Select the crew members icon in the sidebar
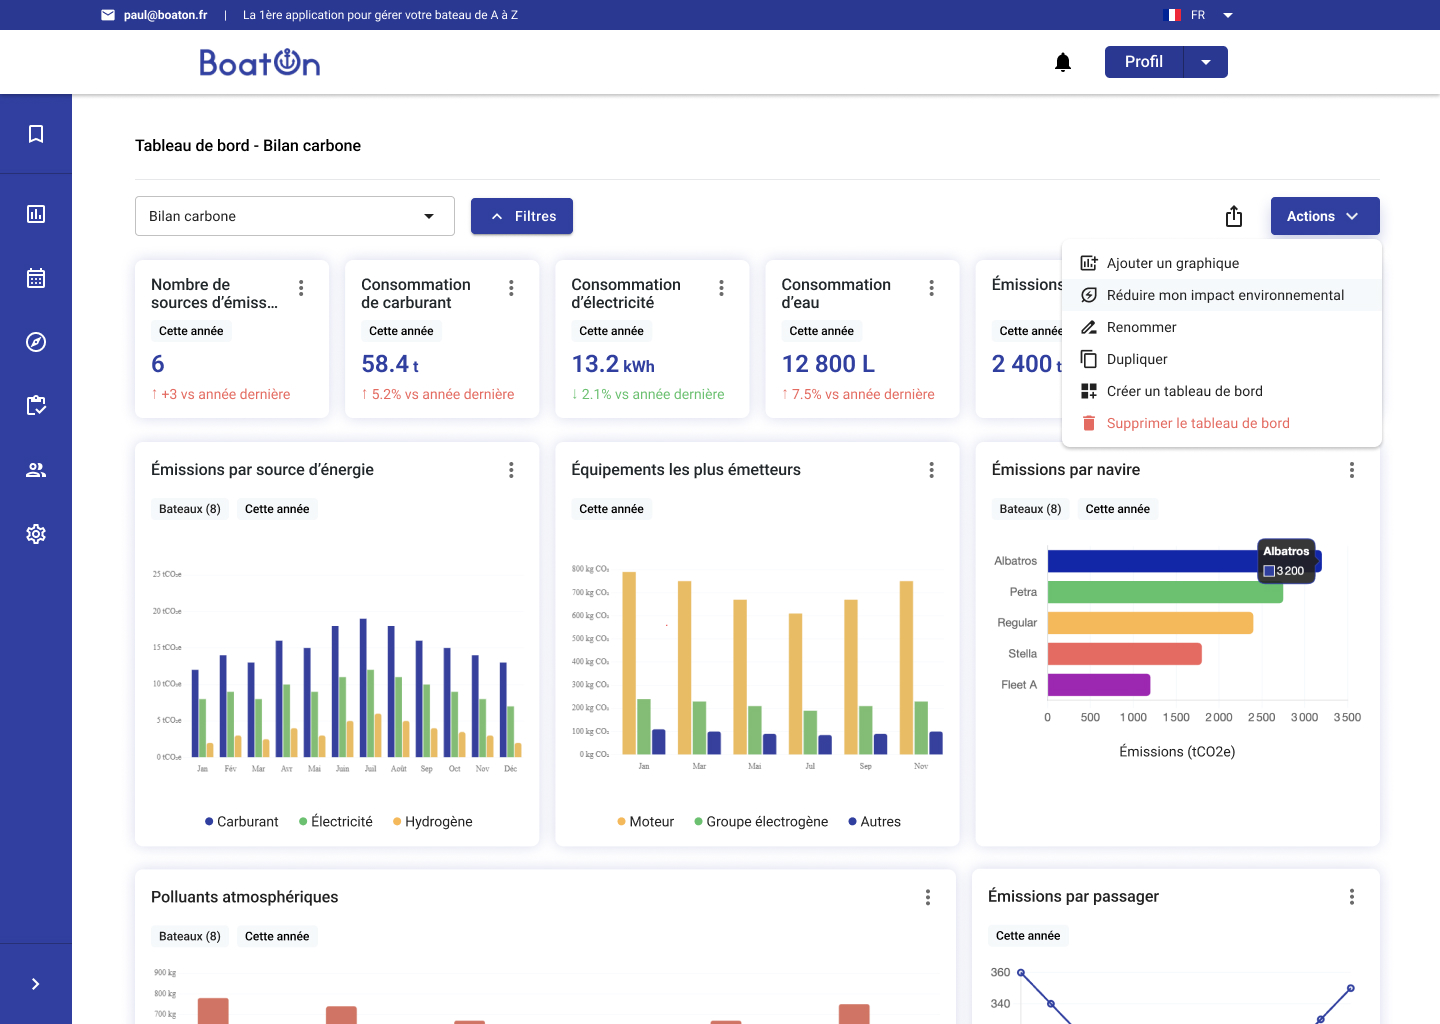Screen dimensions: 1440x1024 [36, 469]
